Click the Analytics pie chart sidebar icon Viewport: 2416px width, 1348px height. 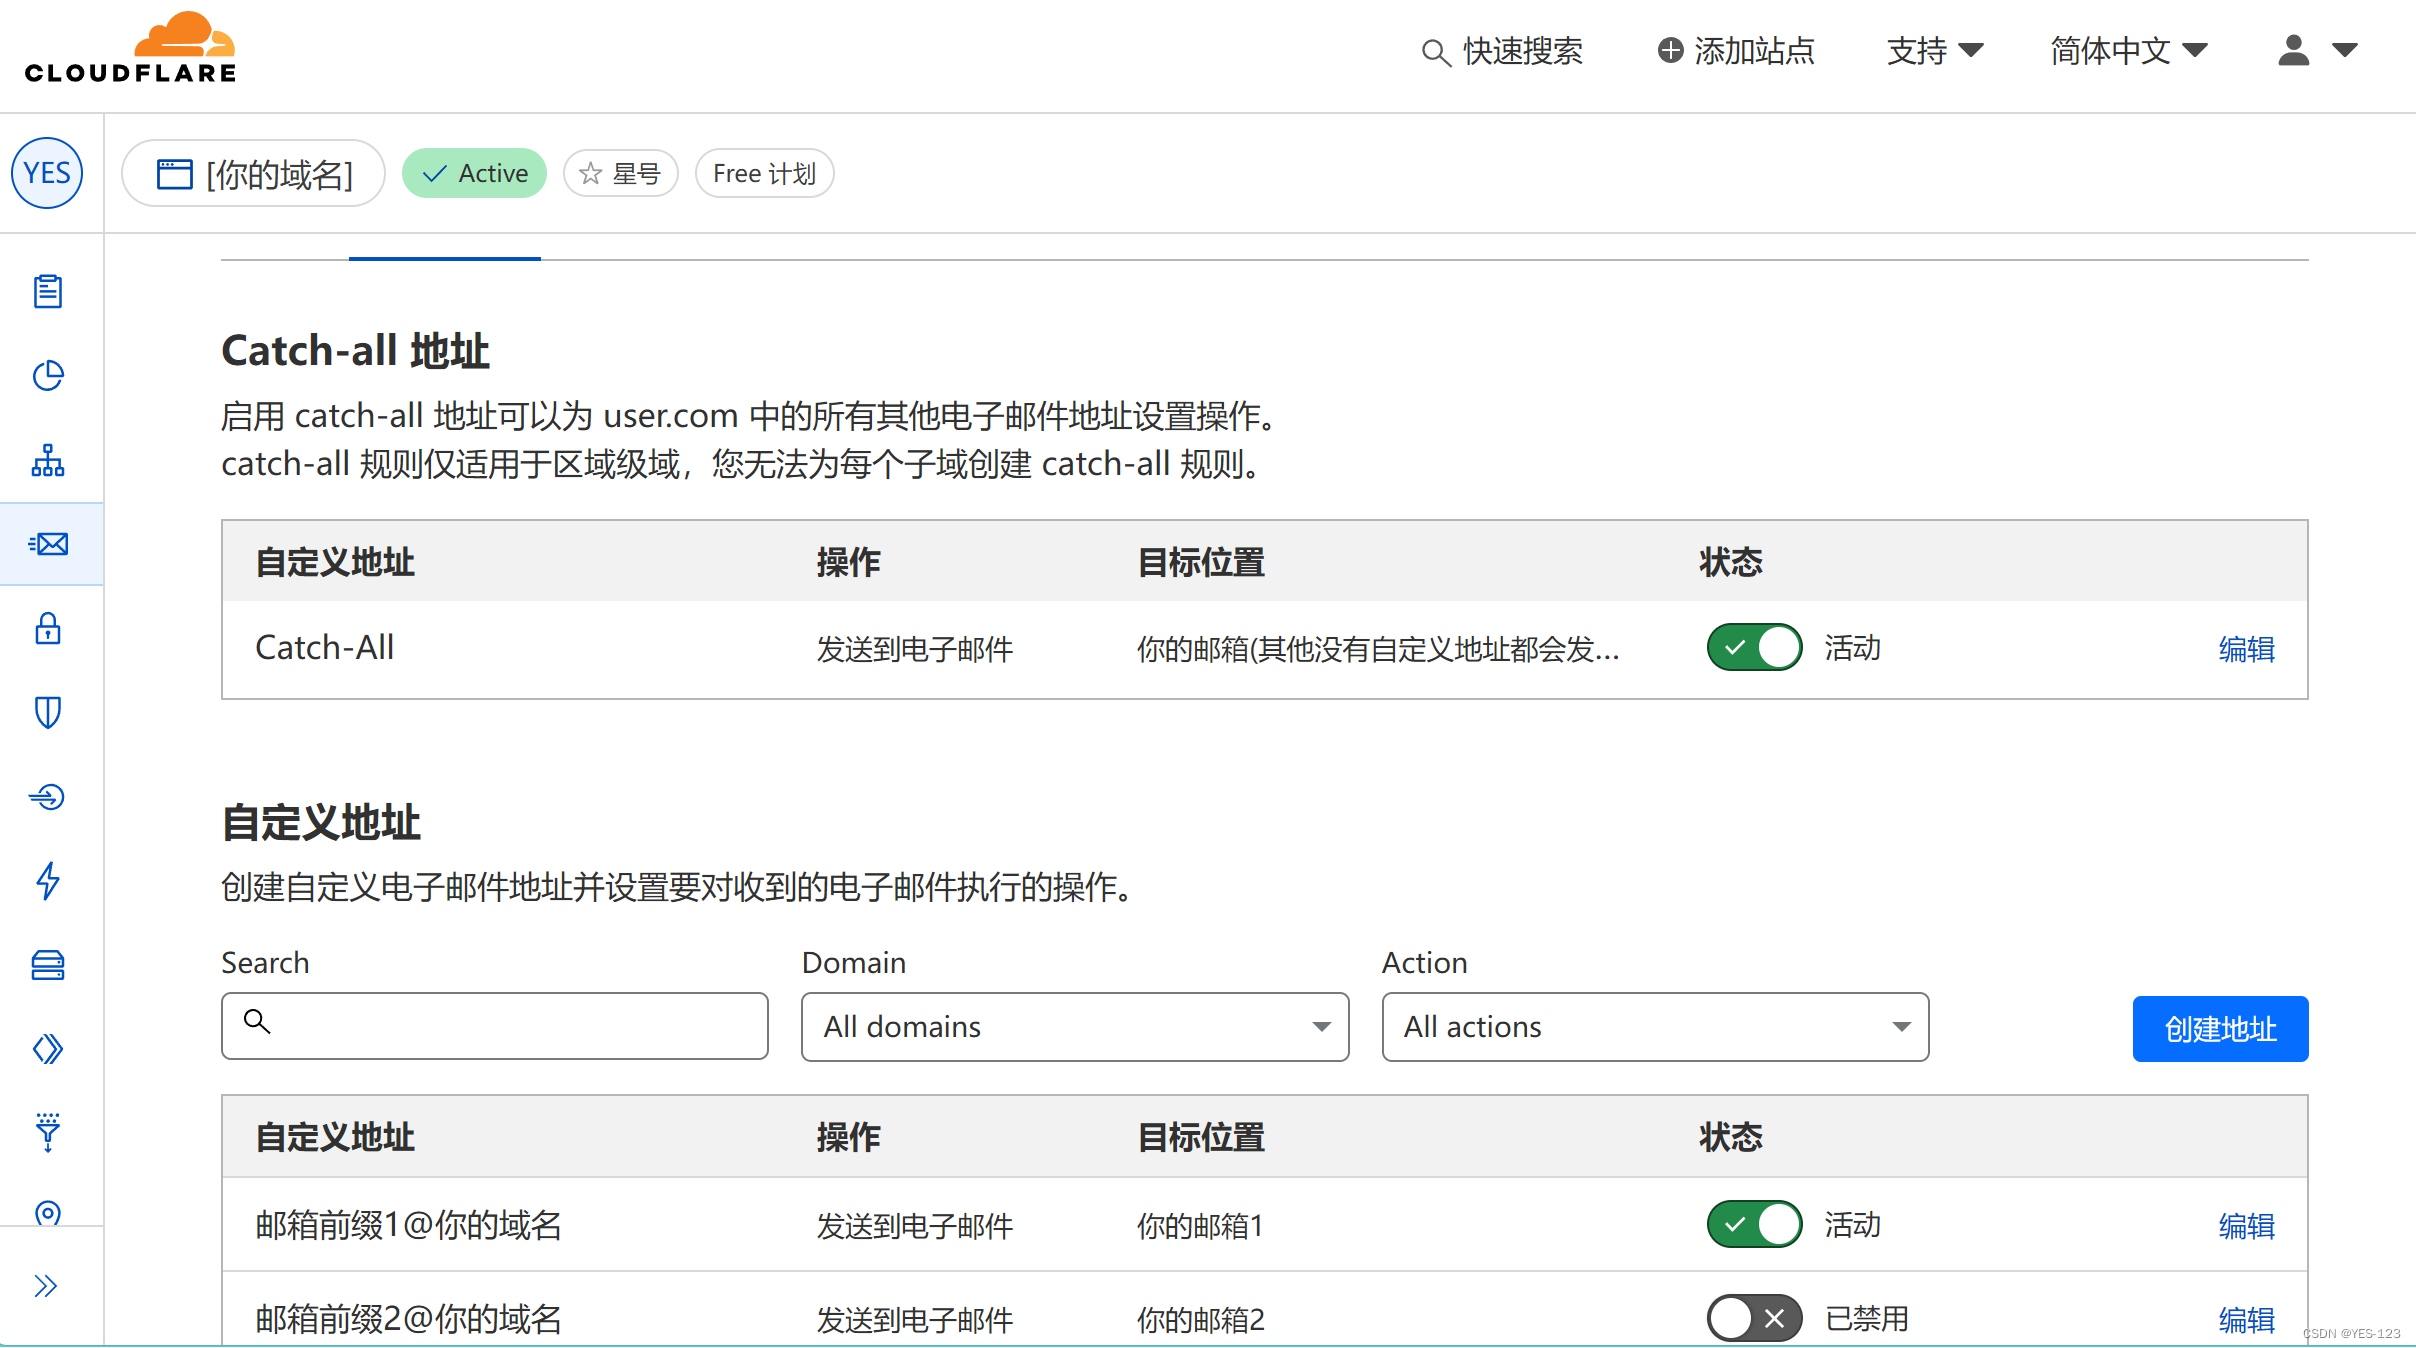[x=48, y=376]
